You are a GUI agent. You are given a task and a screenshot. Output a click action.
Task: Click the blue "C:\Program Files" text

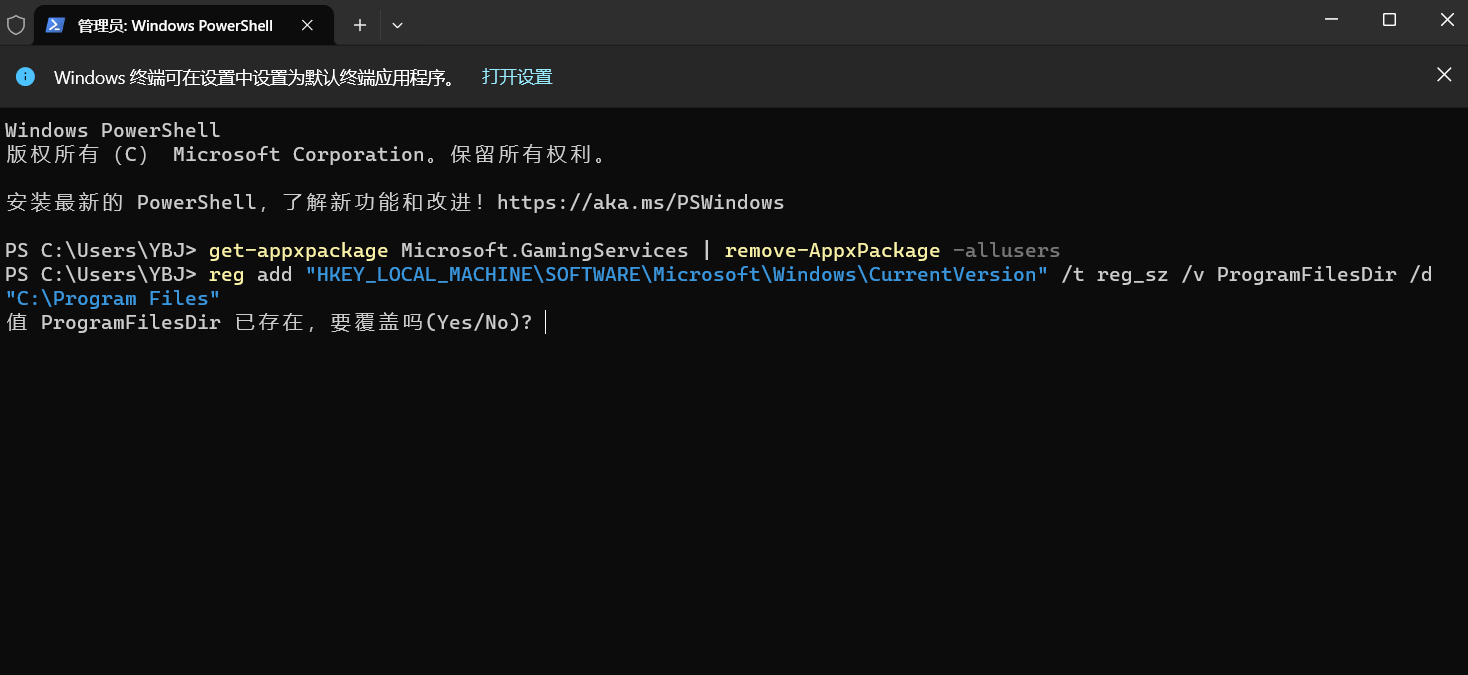click(111, 298)
